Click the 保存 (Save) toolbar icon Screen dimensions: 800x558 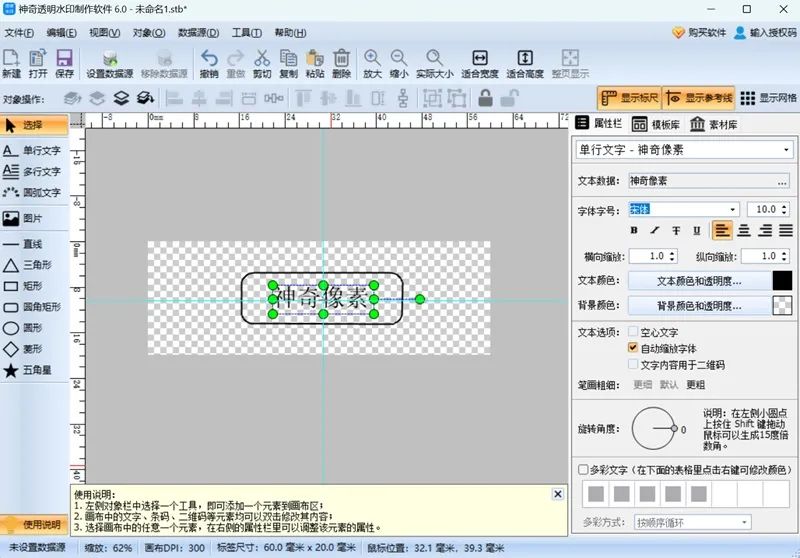[x=64, y=63]
